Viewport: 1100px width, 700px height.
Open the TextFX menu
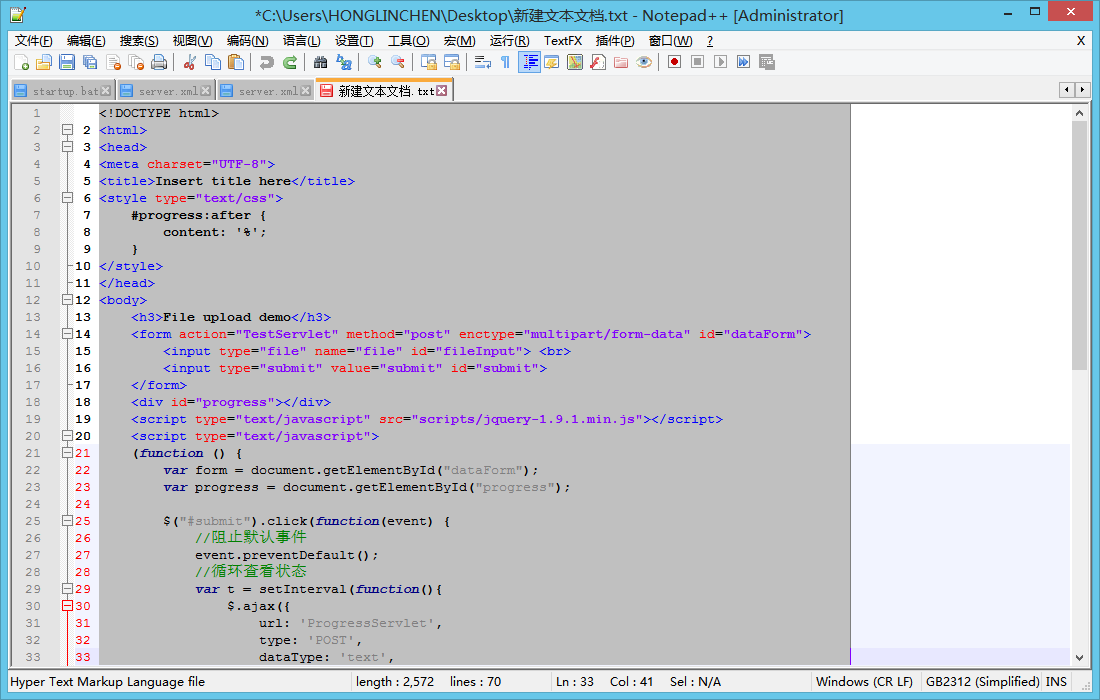[x=563, y=41]
